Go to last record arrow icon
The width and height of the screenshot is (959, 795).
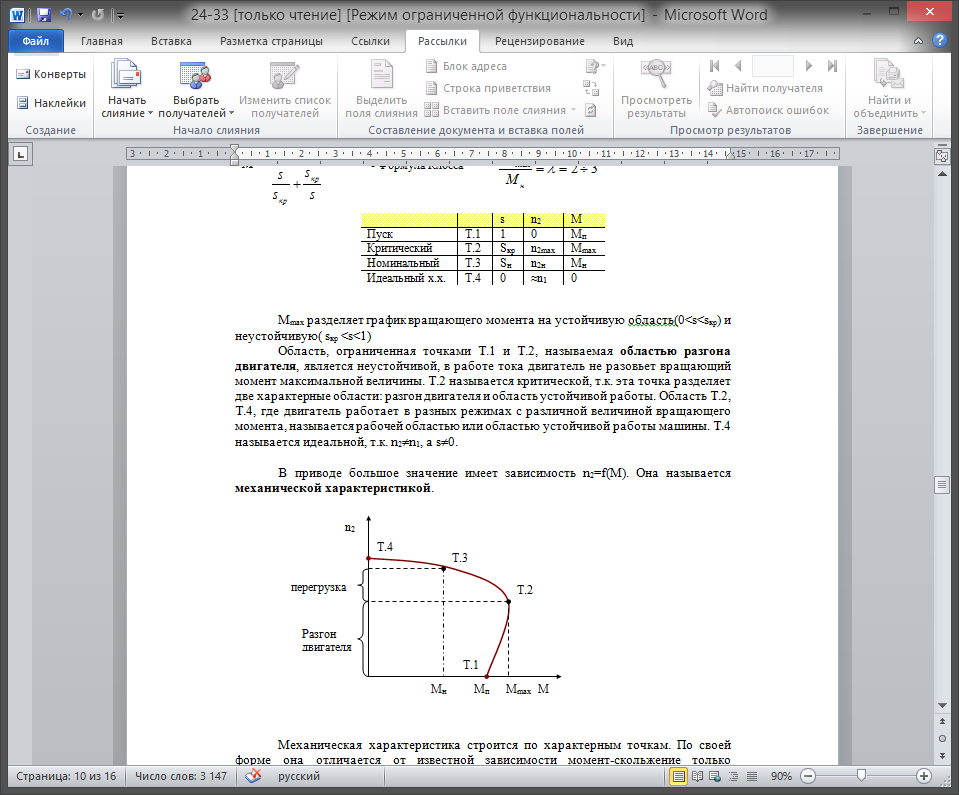coord(832,65)
